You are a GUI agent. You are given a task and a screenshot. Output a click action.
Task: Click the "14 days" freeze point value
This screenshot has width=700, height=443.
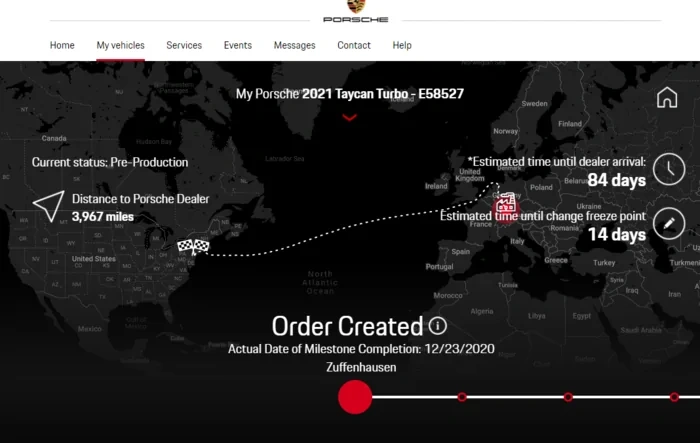pos(617,234)
